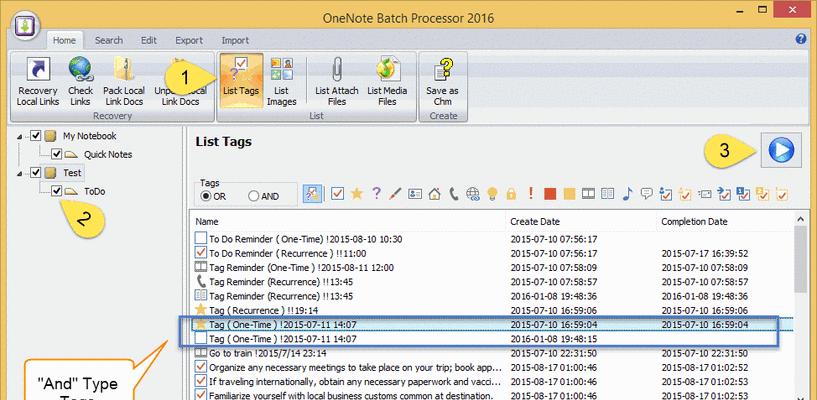Image resolution: width=817 pixels, height=400 pixels.
Task: Select row 'Tag ( Recurrence ) !!19:14'
Action: (x=492, y=310)
